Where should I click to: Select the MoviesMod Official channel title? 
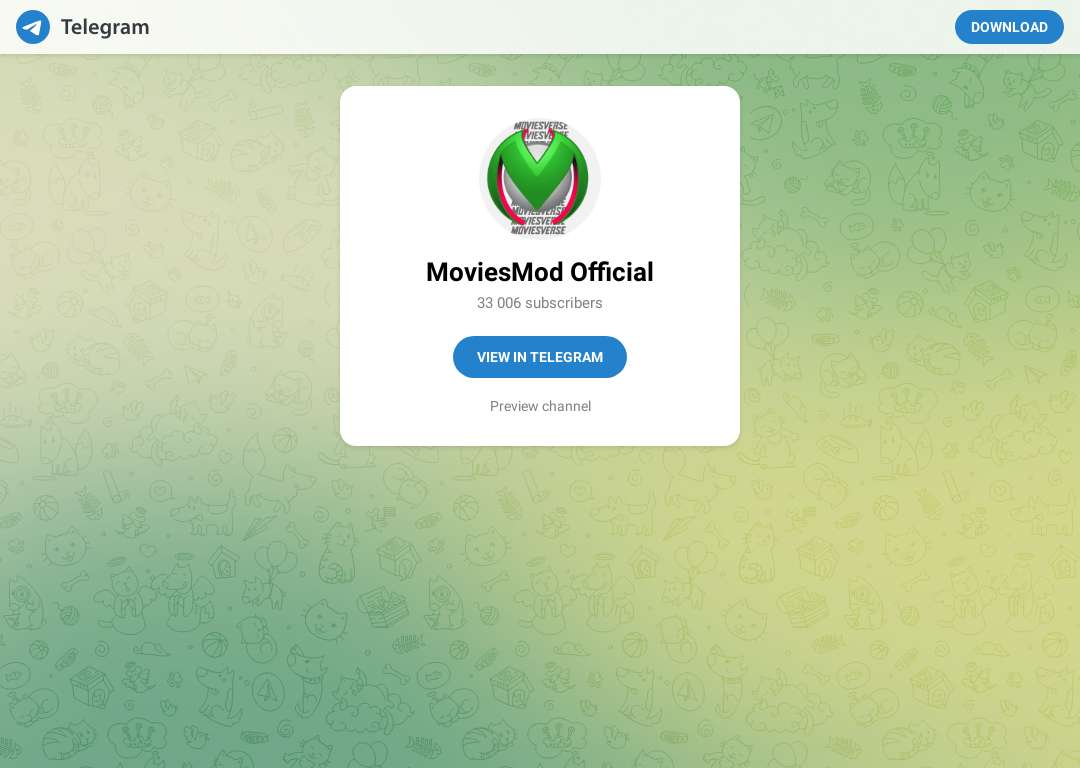point(540,272)
